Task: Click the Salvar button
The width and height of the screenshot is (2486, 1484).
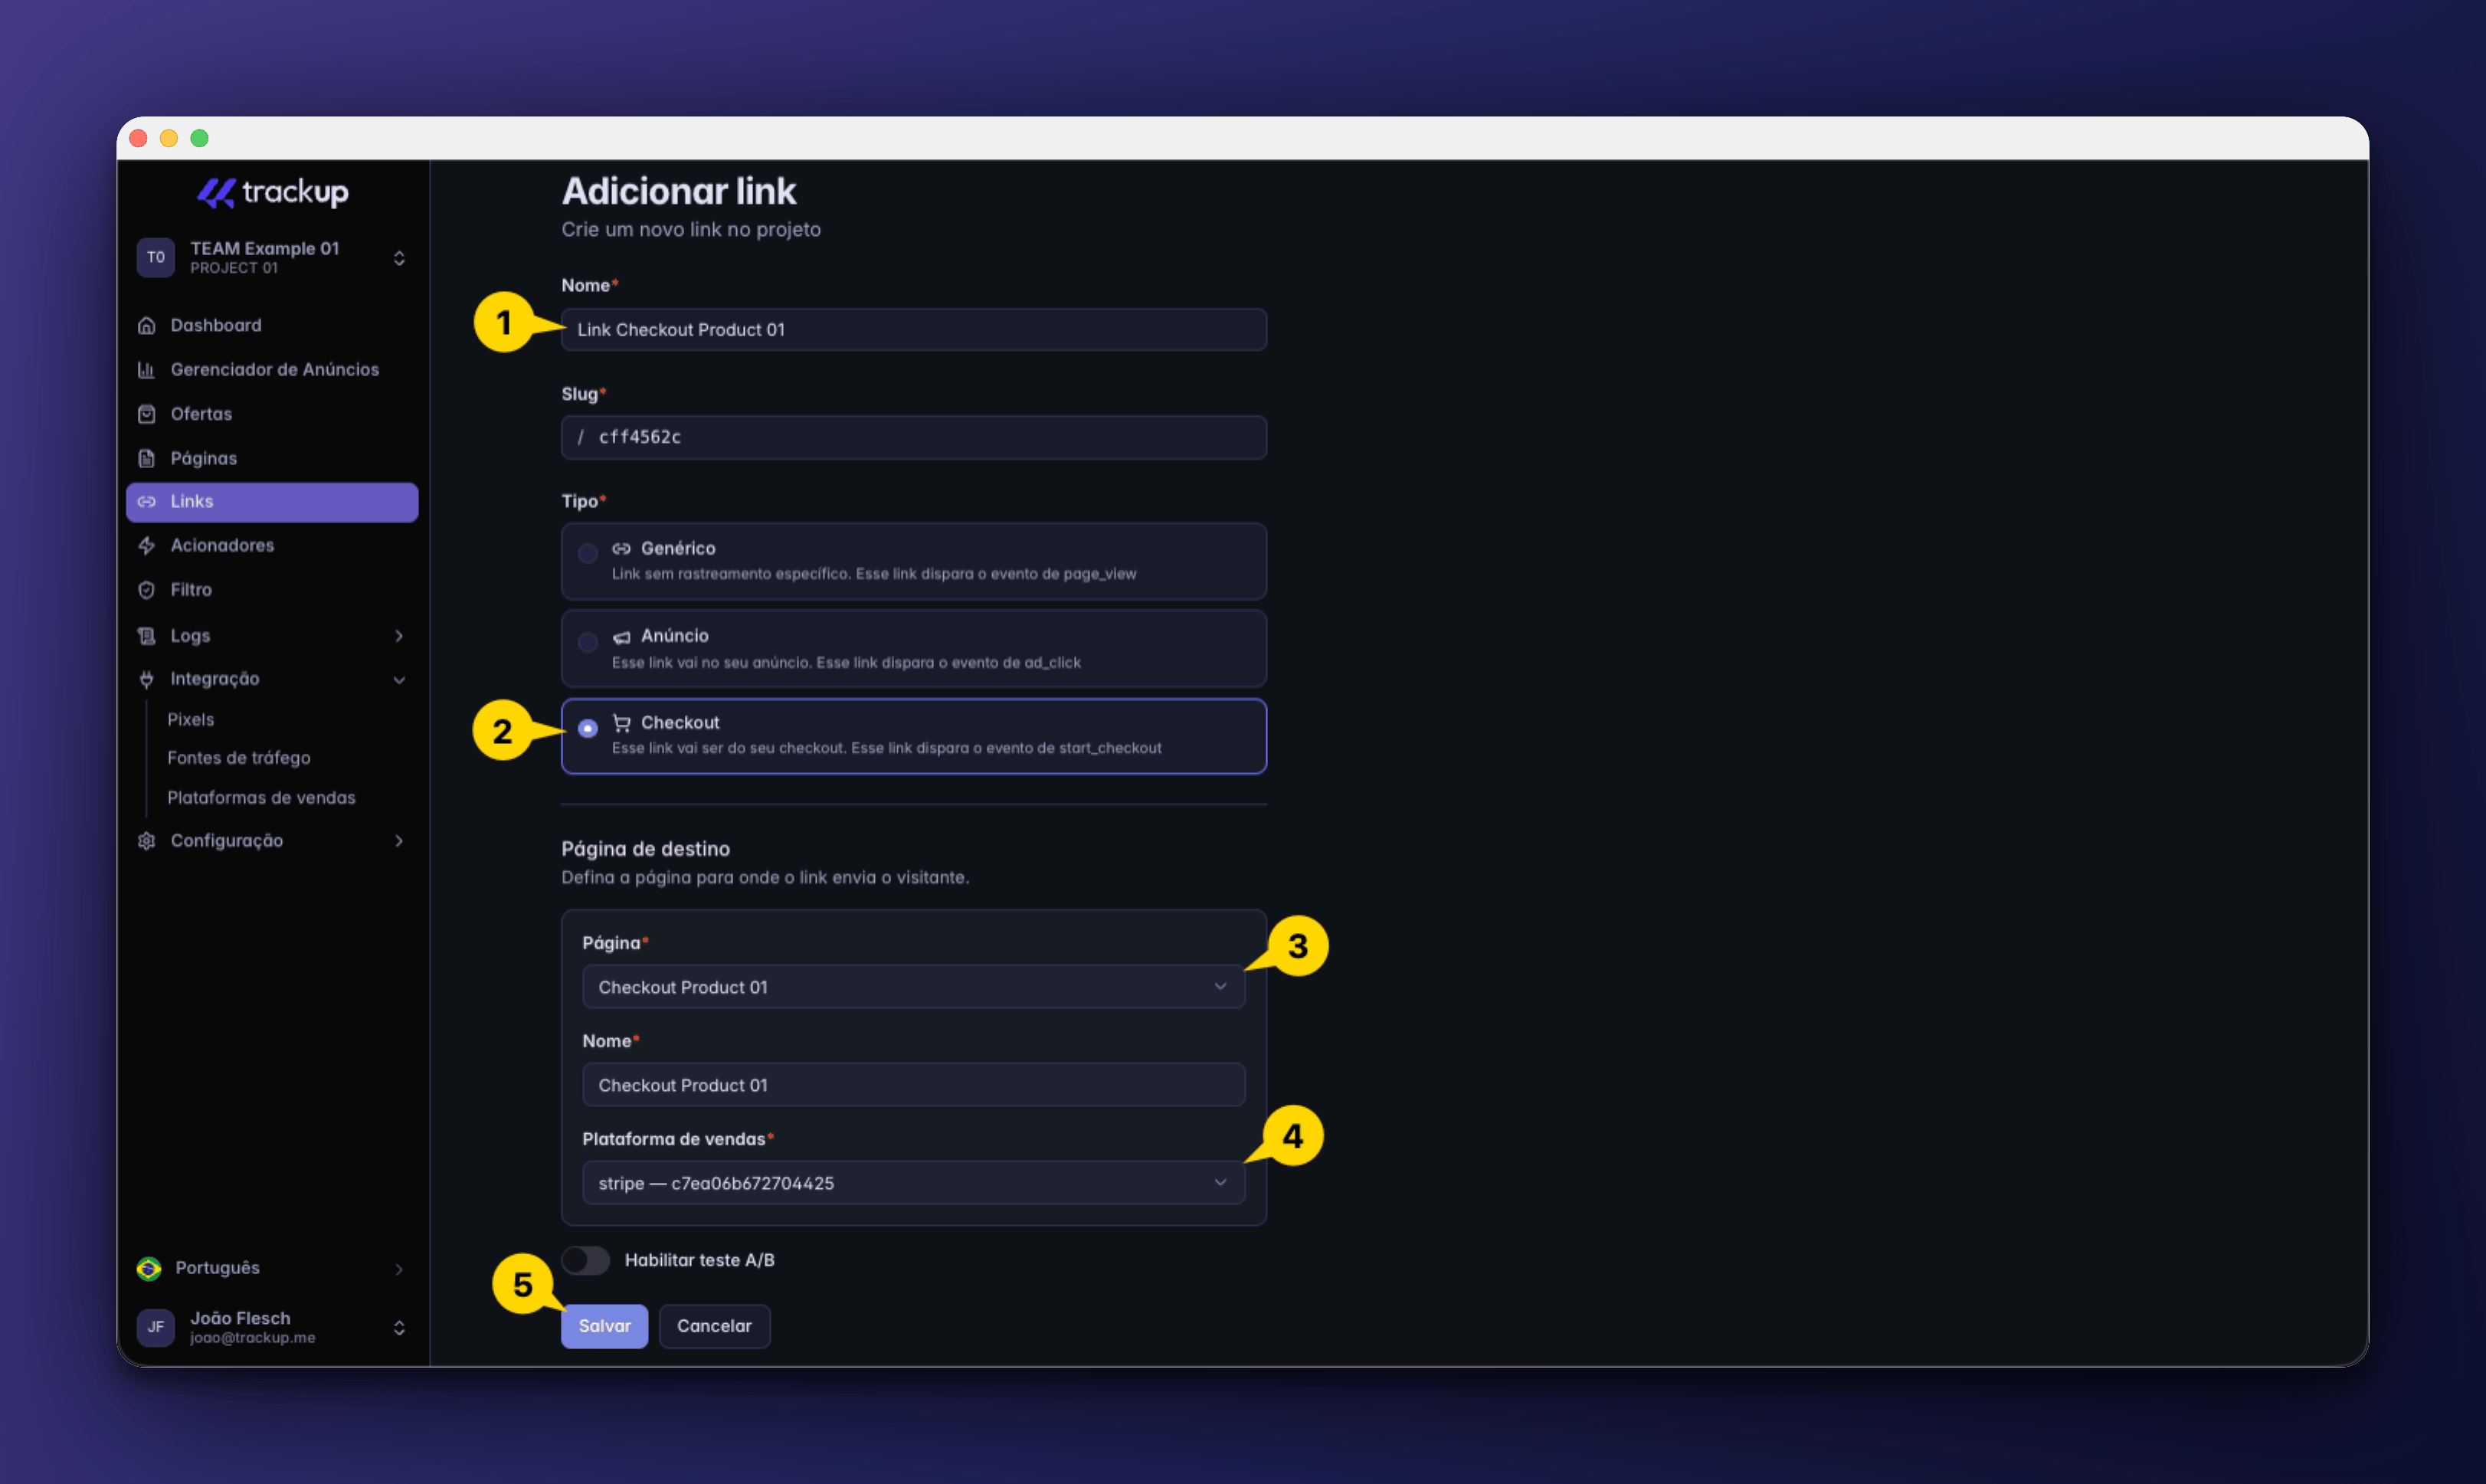Action: tap(604, 1326)
